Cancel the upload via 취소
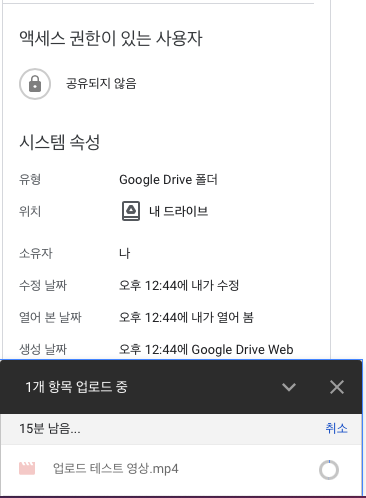 (336, 428)
